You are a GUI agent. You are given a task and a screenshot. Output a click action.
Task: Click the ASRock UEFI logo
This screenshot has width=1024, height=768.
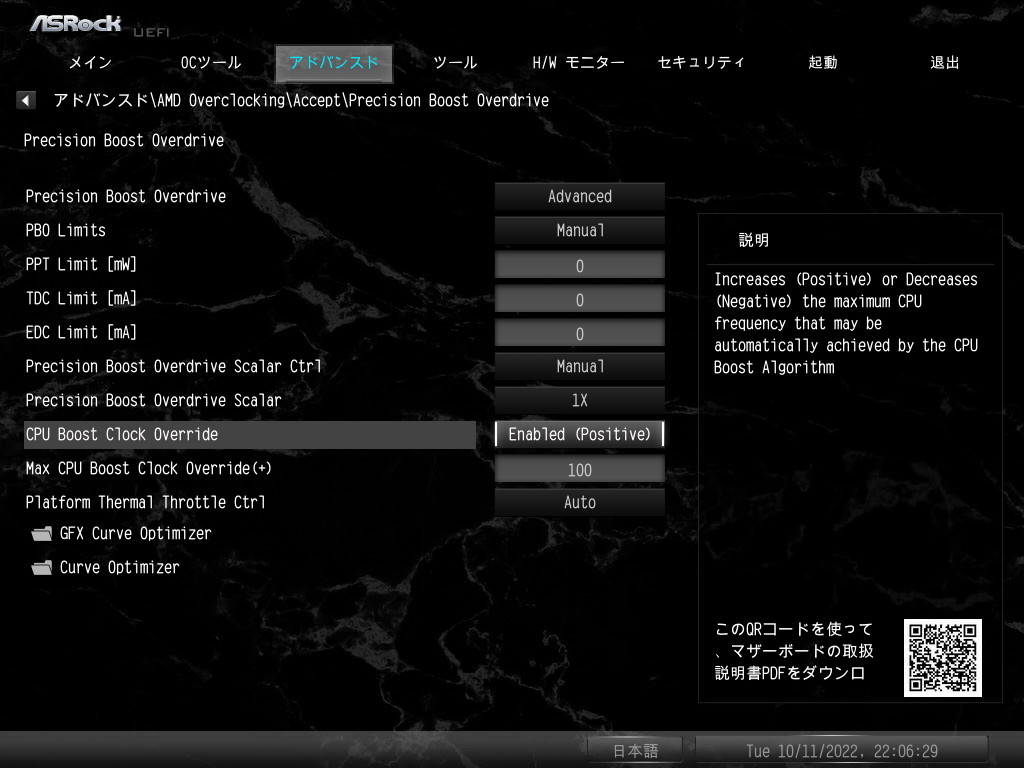[99, 25]
